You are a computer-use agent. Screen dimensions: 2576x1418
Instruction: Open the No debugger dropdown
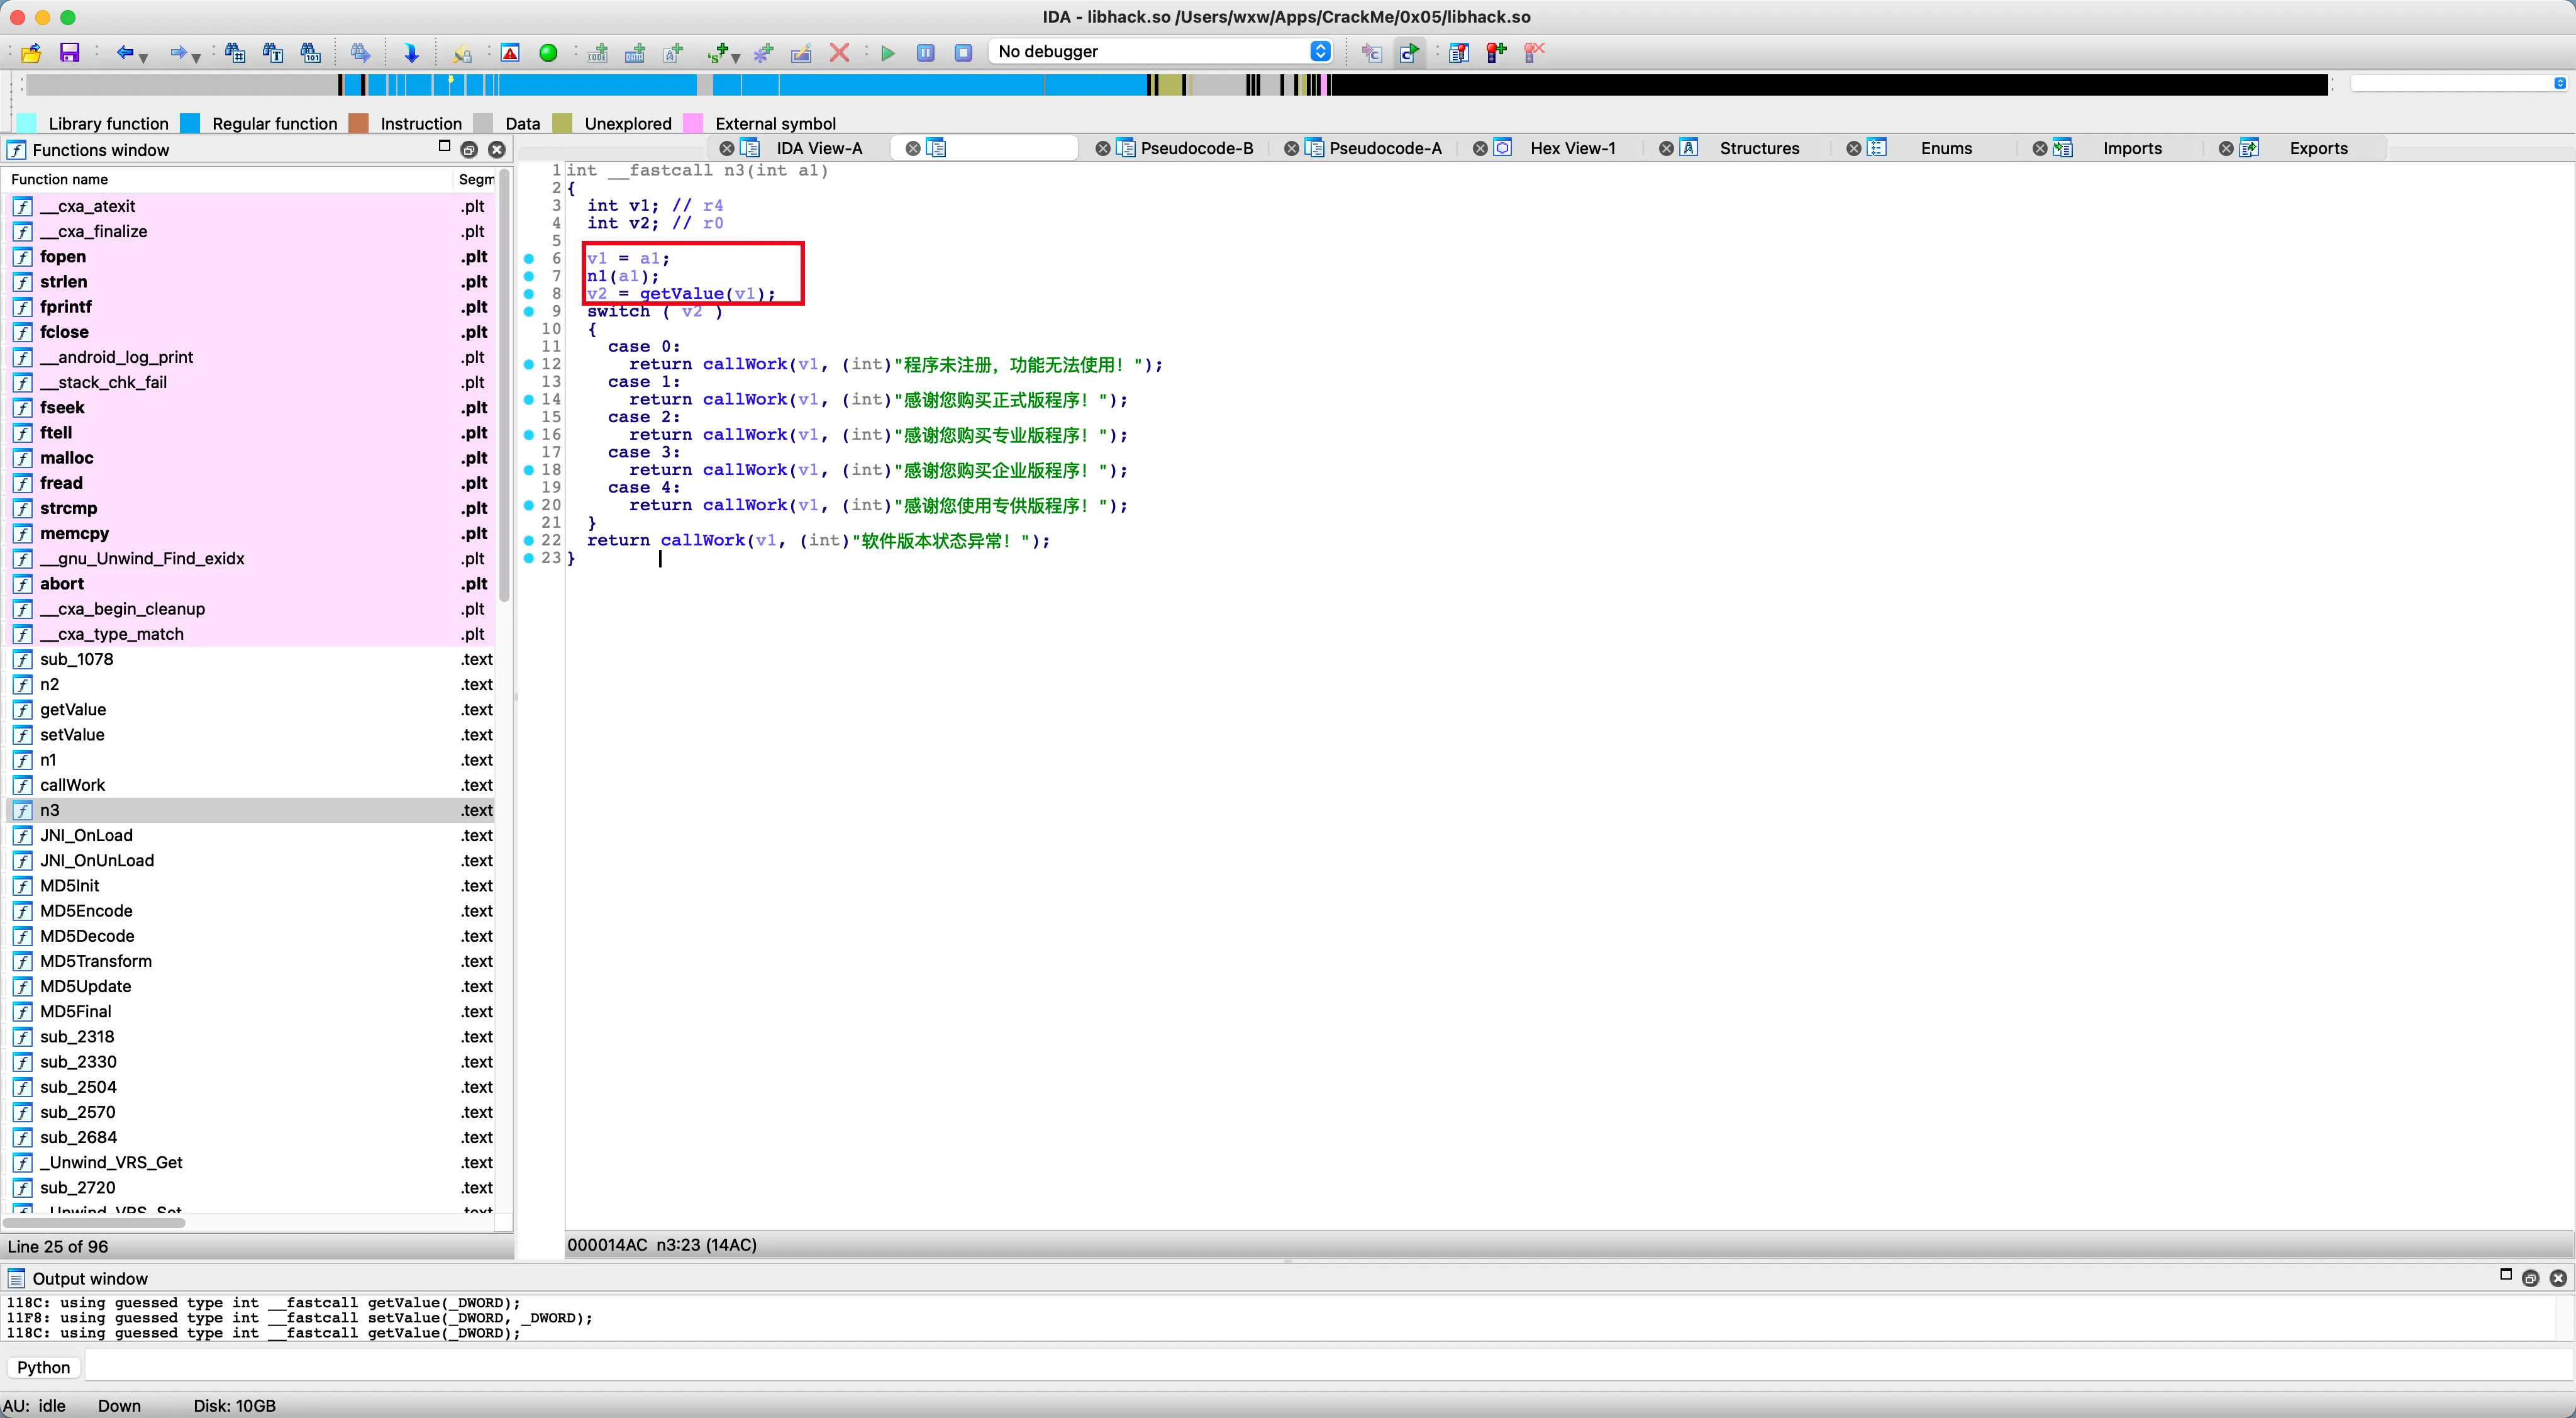tap(1321, 51)
